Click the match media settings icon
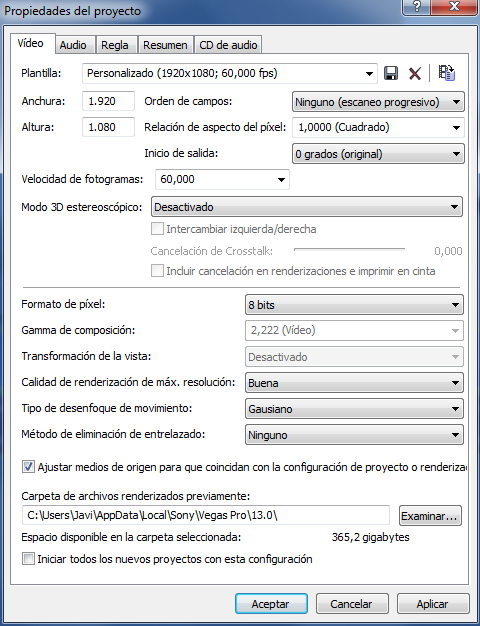 pyautogui.click(x=446, y=73)
